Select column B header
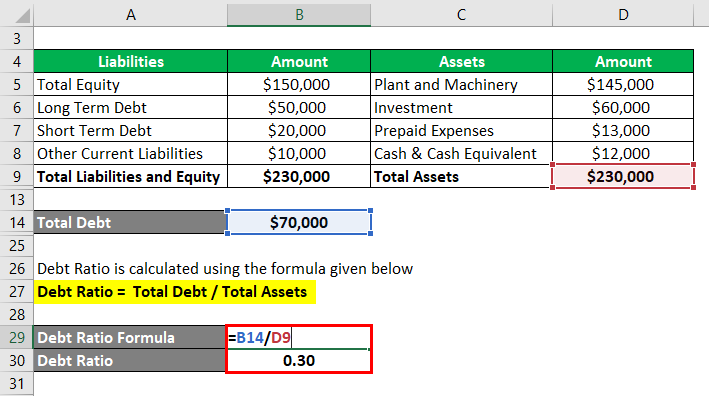This screenshot has width=709, height=396. click(299, 15)
